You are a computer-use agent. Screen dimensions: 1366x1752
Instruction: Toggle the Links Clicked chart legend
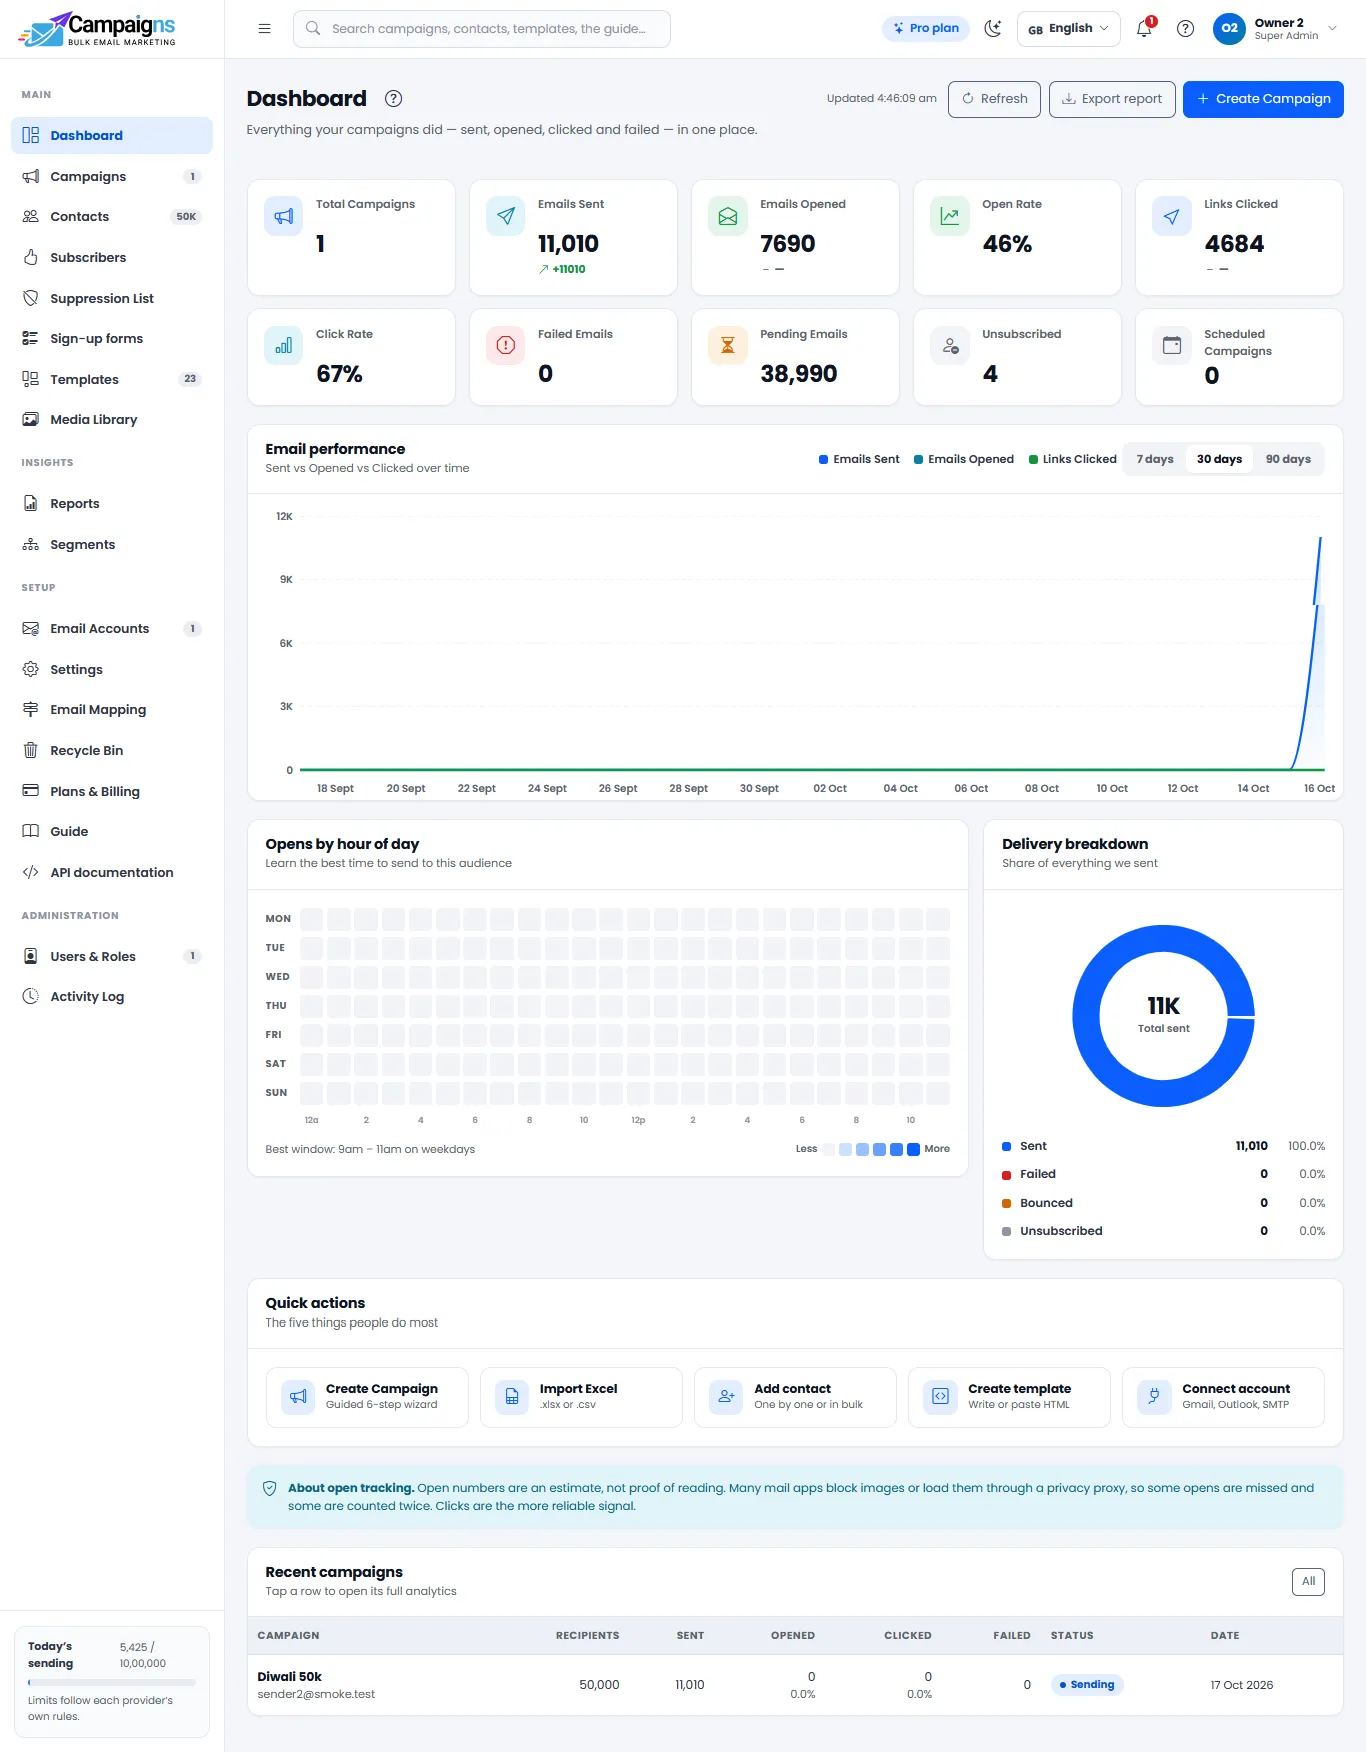pos(1072,460)
